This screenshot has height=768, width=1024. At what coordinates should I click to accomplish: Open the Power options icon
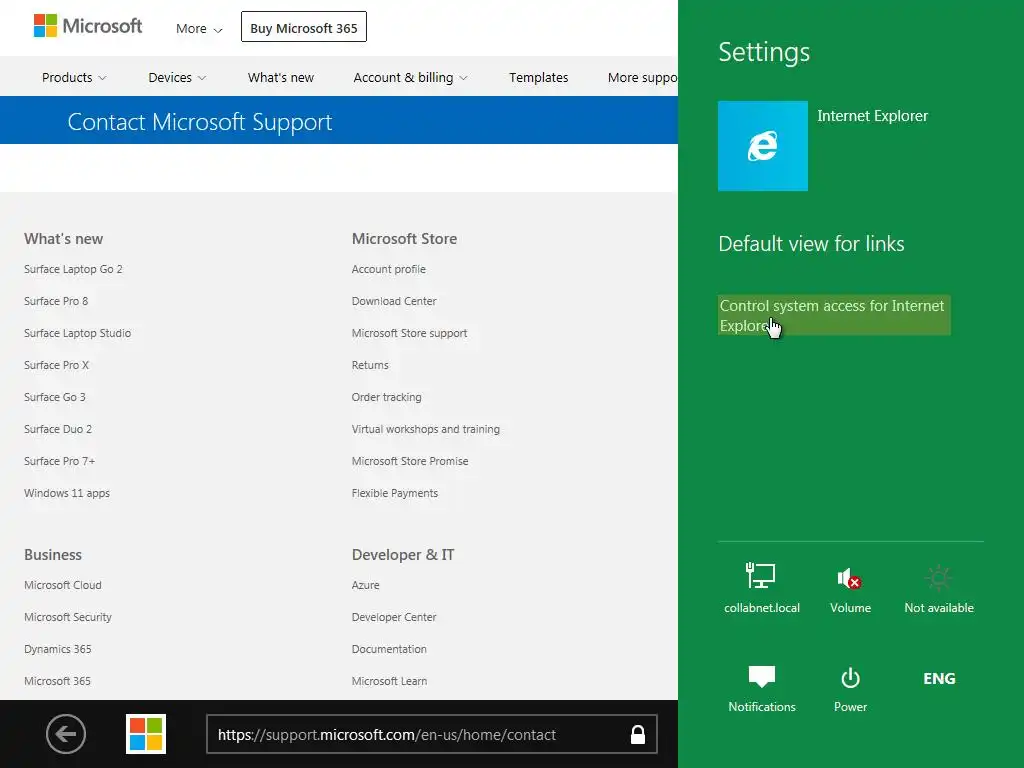[x=850, y=688]
